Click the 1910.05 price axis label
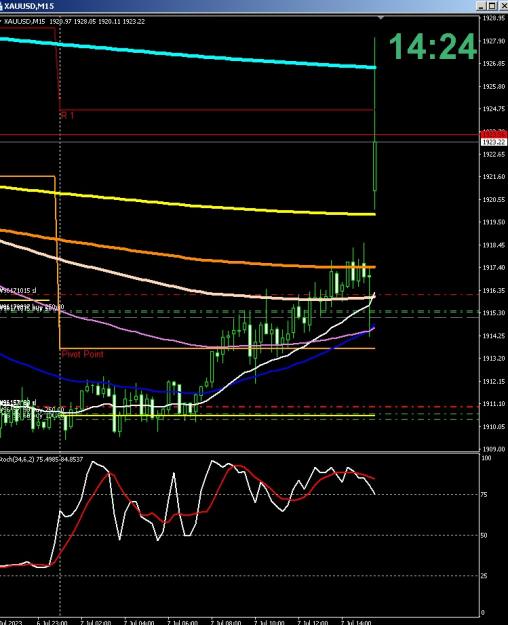The image size is (508, 625). tap(494, 426)
